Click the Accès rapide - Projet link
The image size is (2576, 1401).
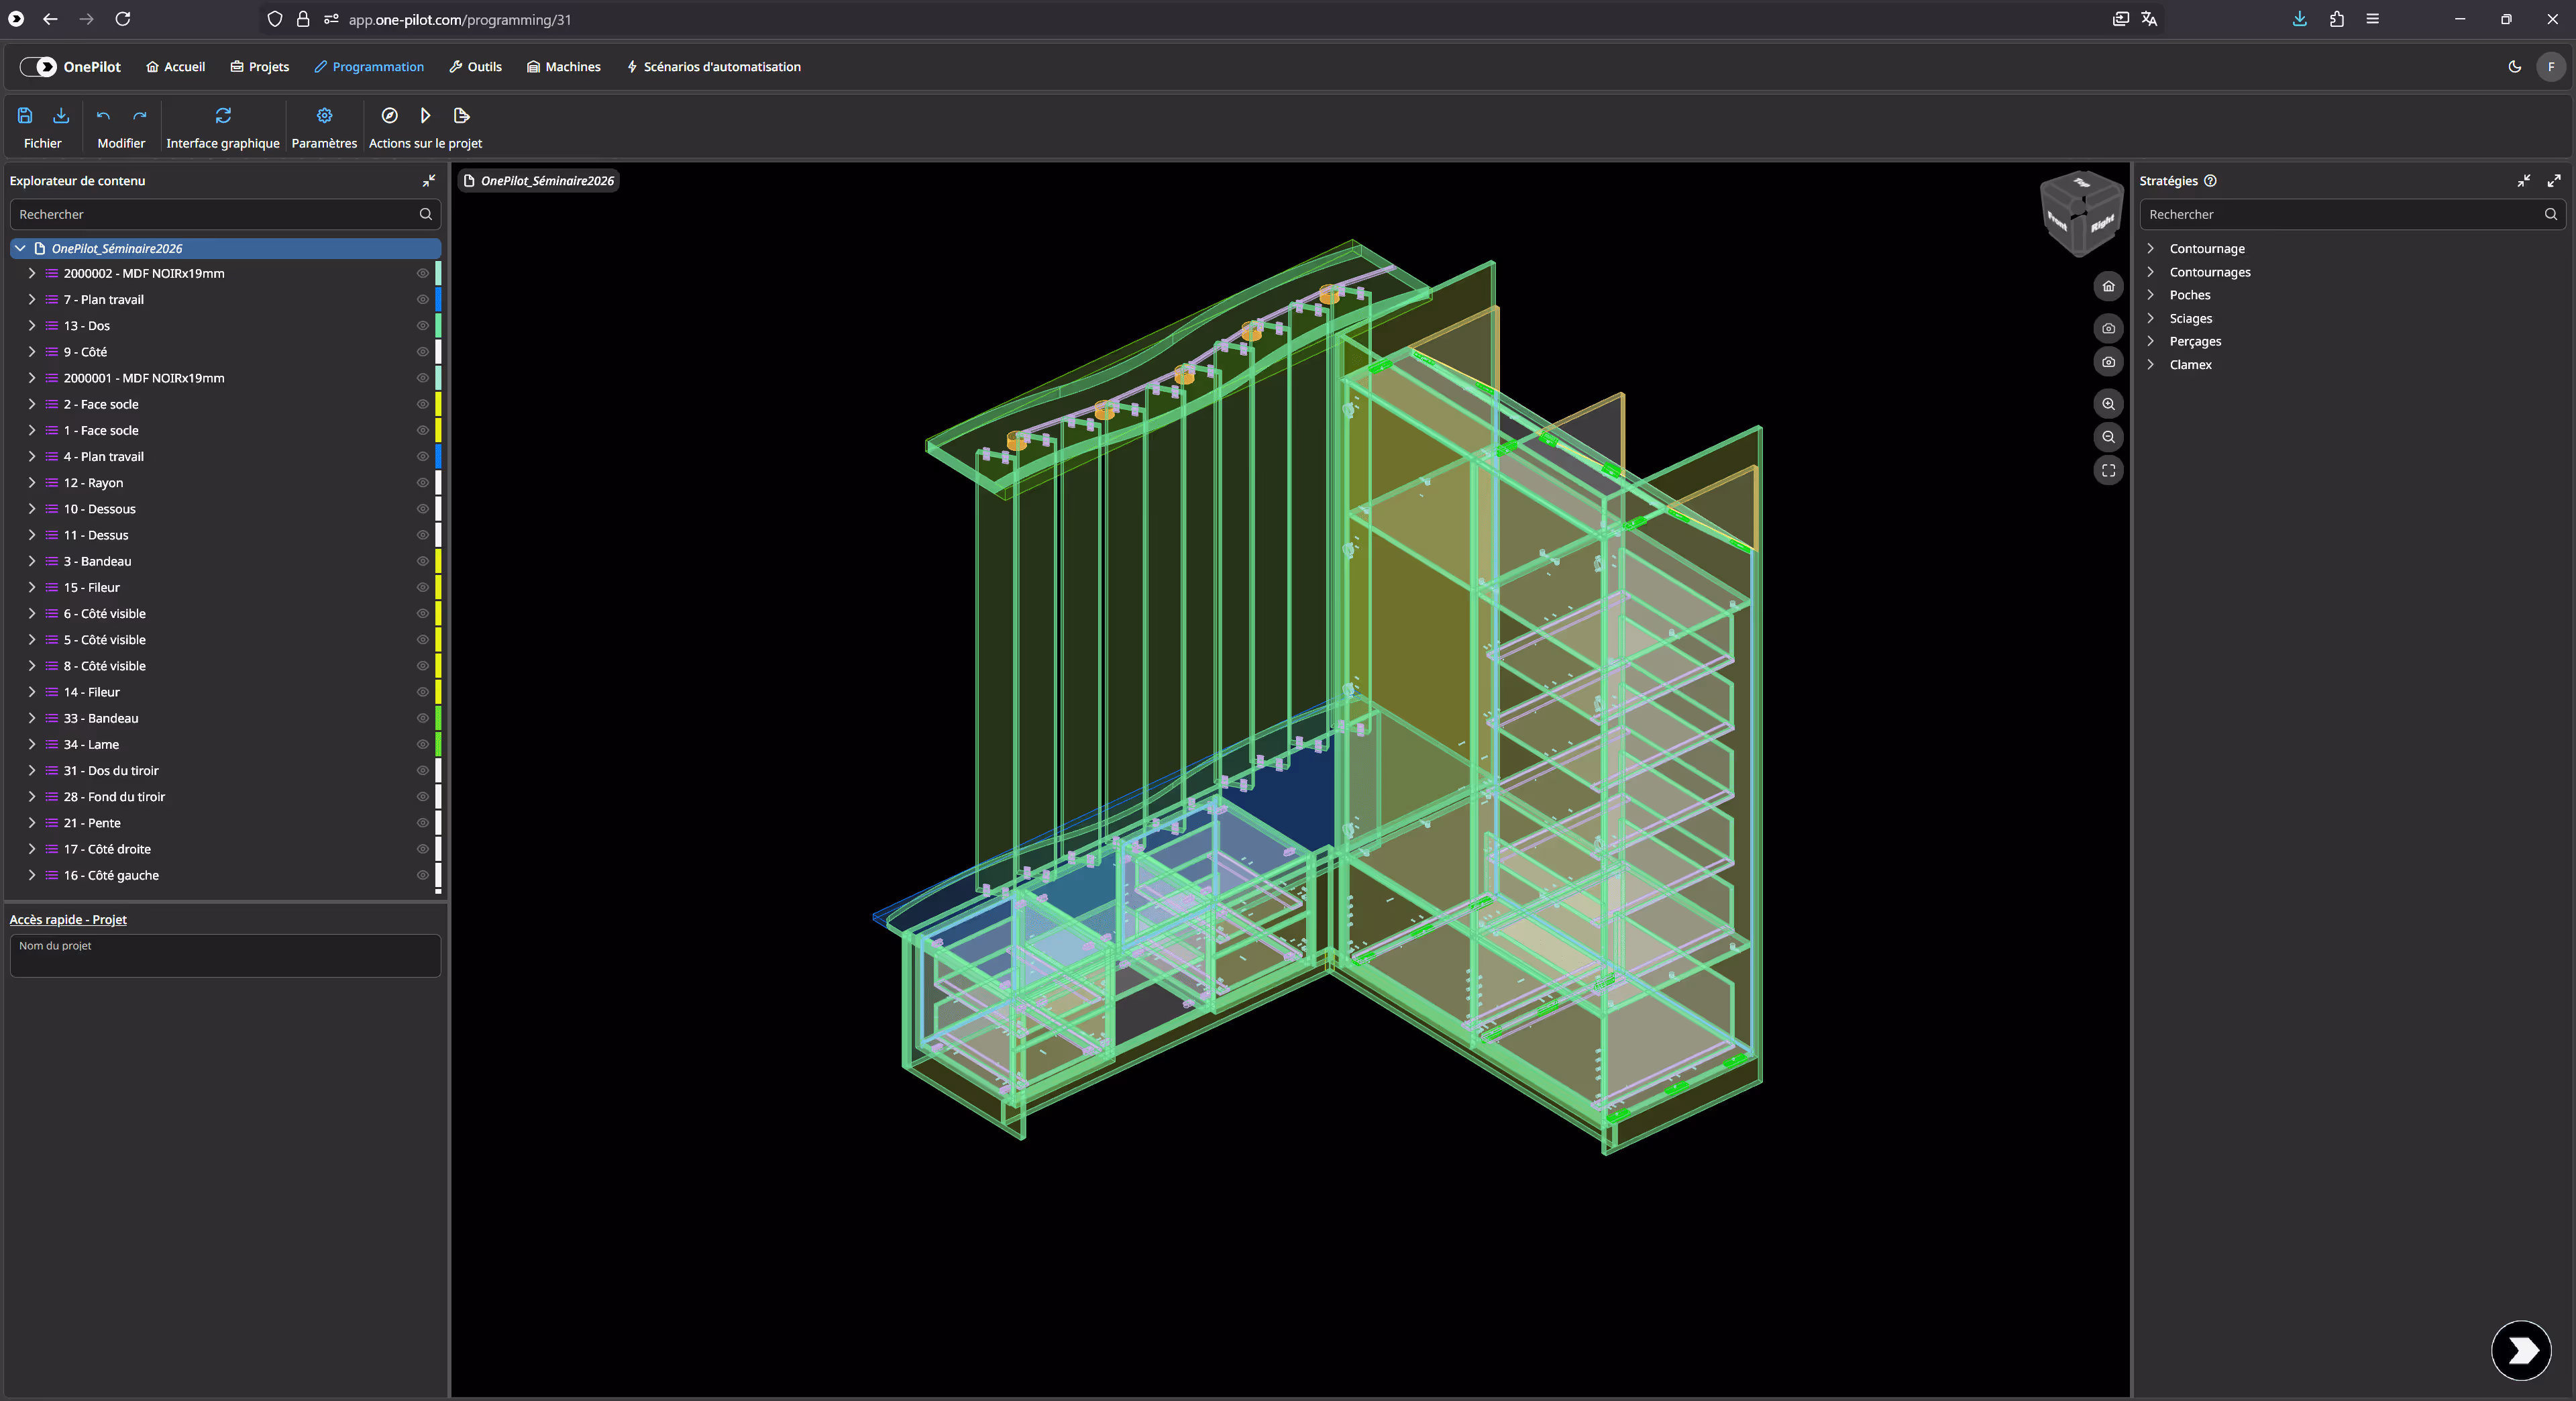click(68, 920)
